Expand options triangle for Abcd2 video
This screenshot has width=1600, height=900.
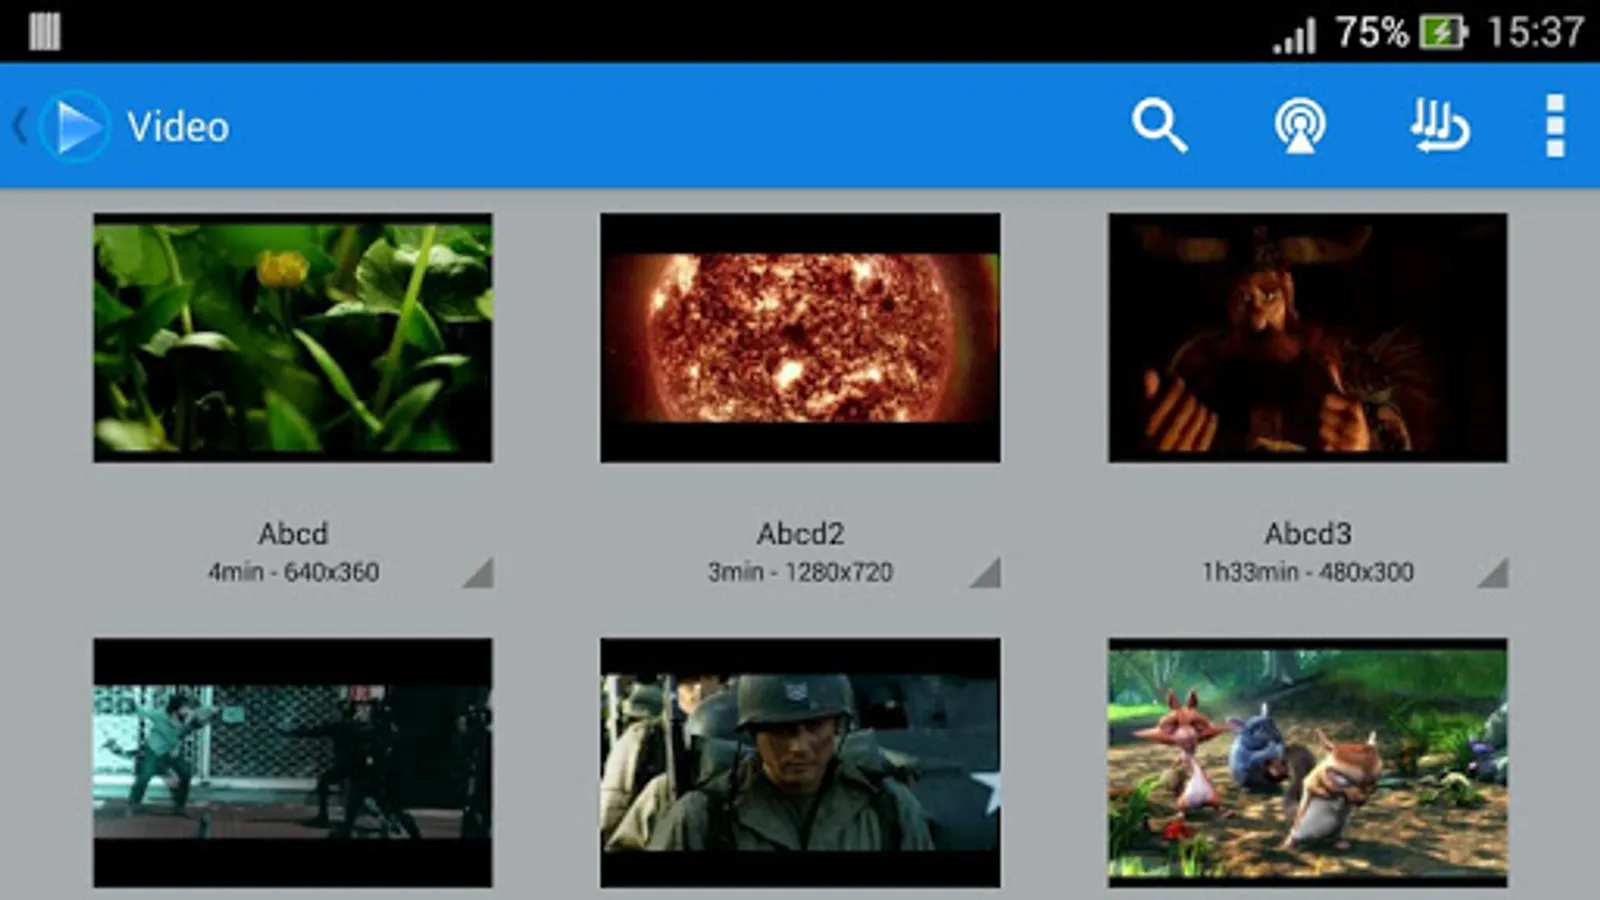pyautogui.click(x=986, y=573)
